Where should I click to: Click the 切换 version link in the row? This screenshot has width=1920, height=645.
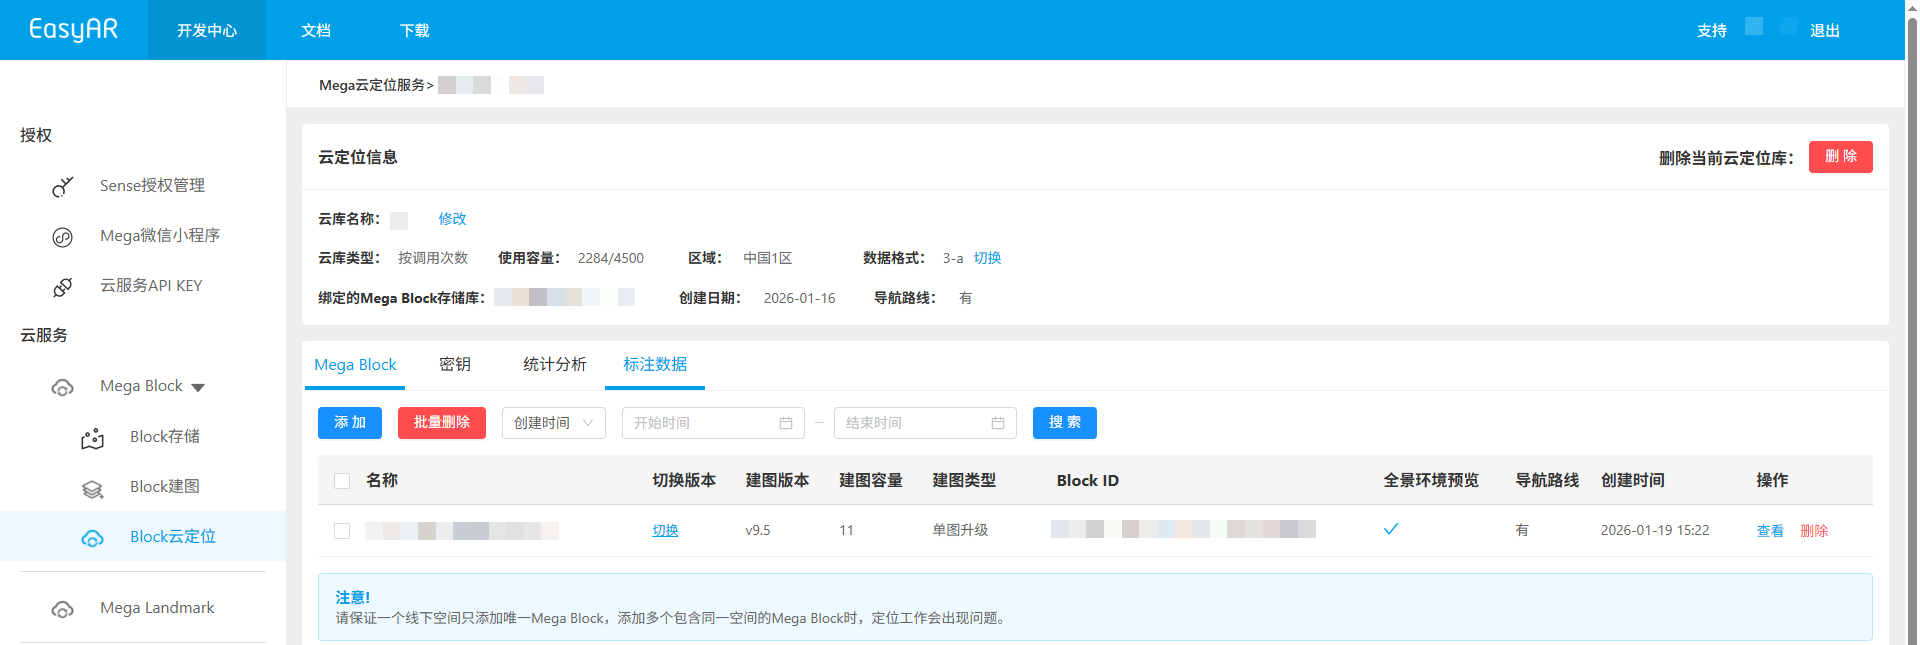(666, 531)
